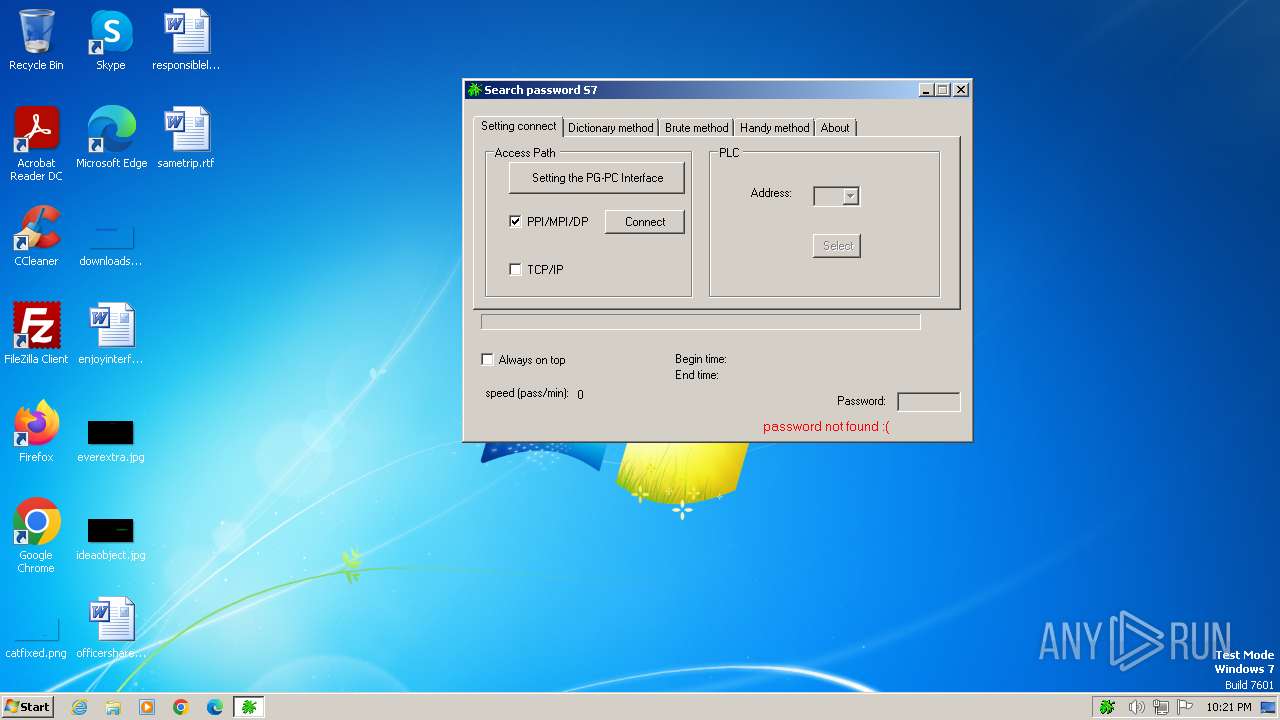Switch to the Handy method tab
This screenshot has width=1280, height=720.
tap(775, 128)
